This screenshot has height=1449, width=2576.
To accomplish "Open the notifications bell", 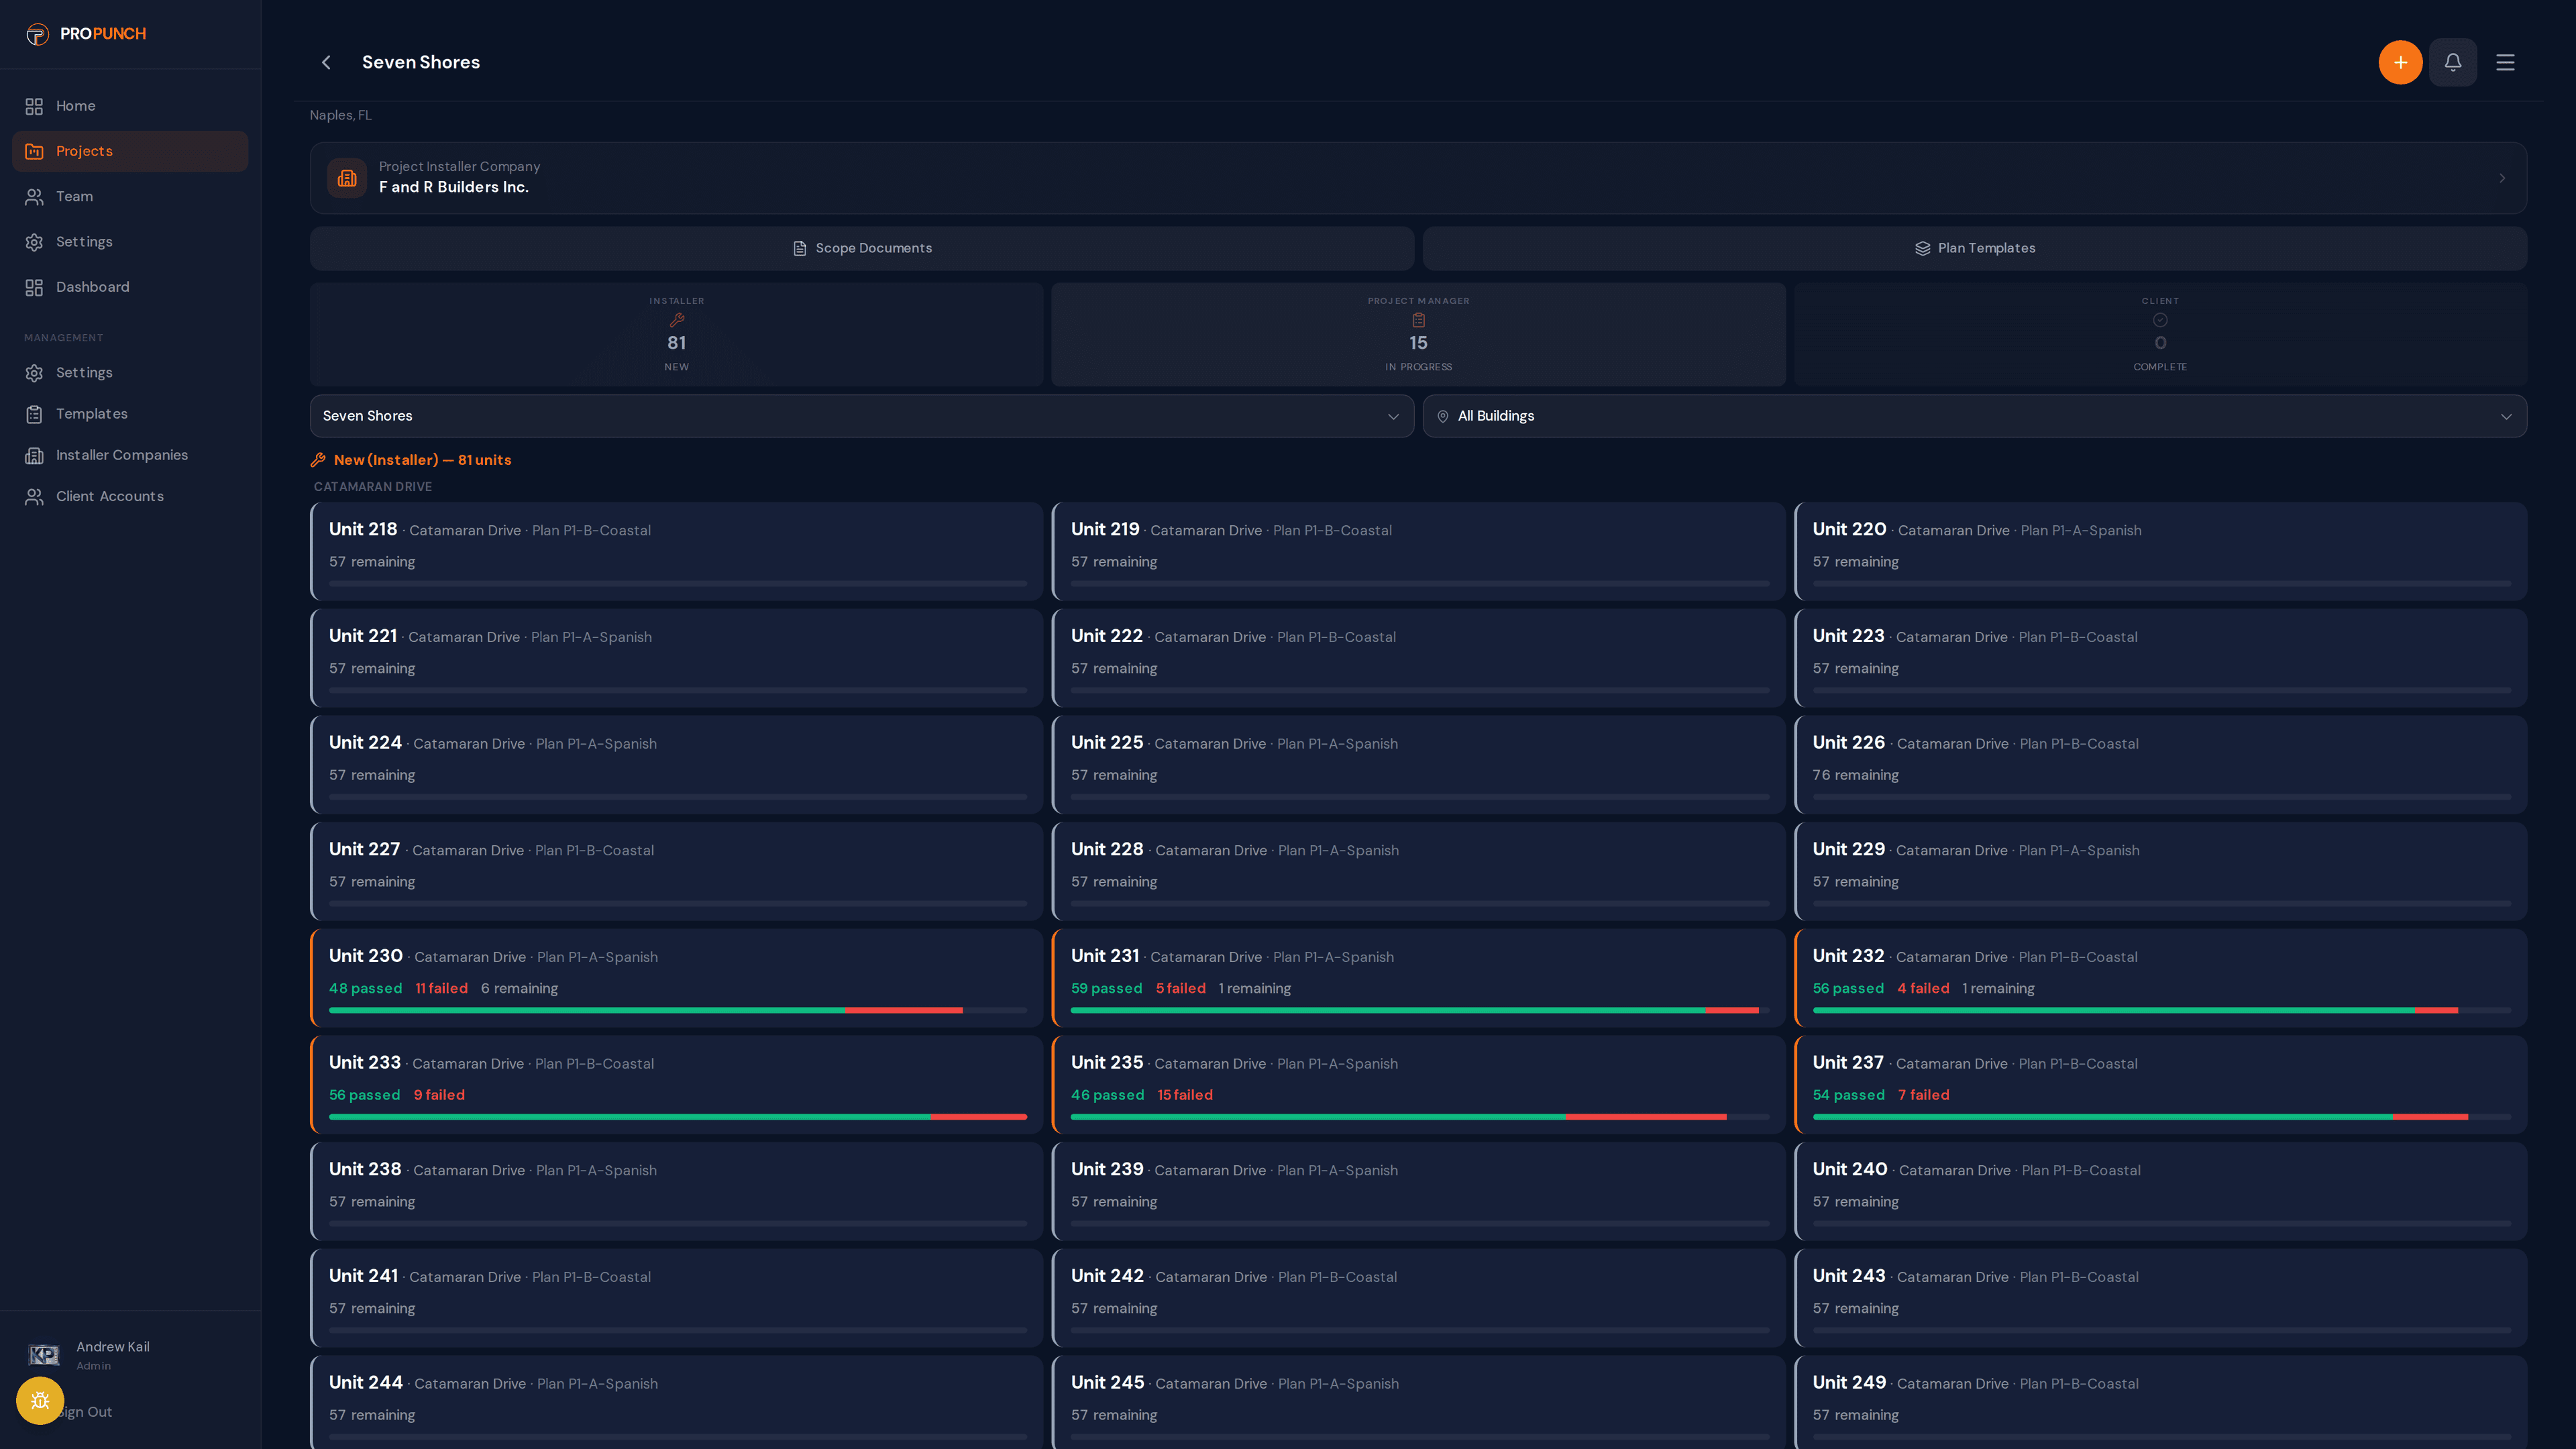I will [x=2453, y=62].
